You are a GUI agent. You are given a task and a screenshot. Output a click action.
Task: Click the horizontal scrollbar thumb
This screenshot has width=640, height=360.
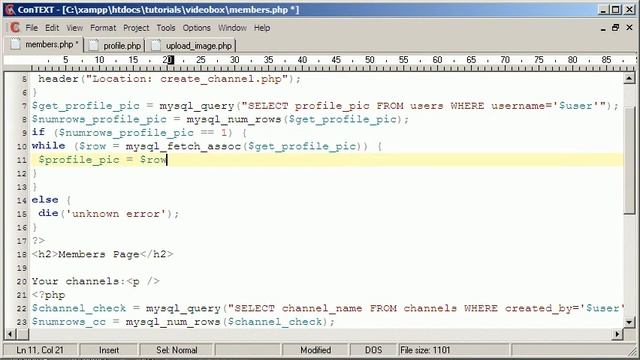pyautogui.click(x=23, y=334)
